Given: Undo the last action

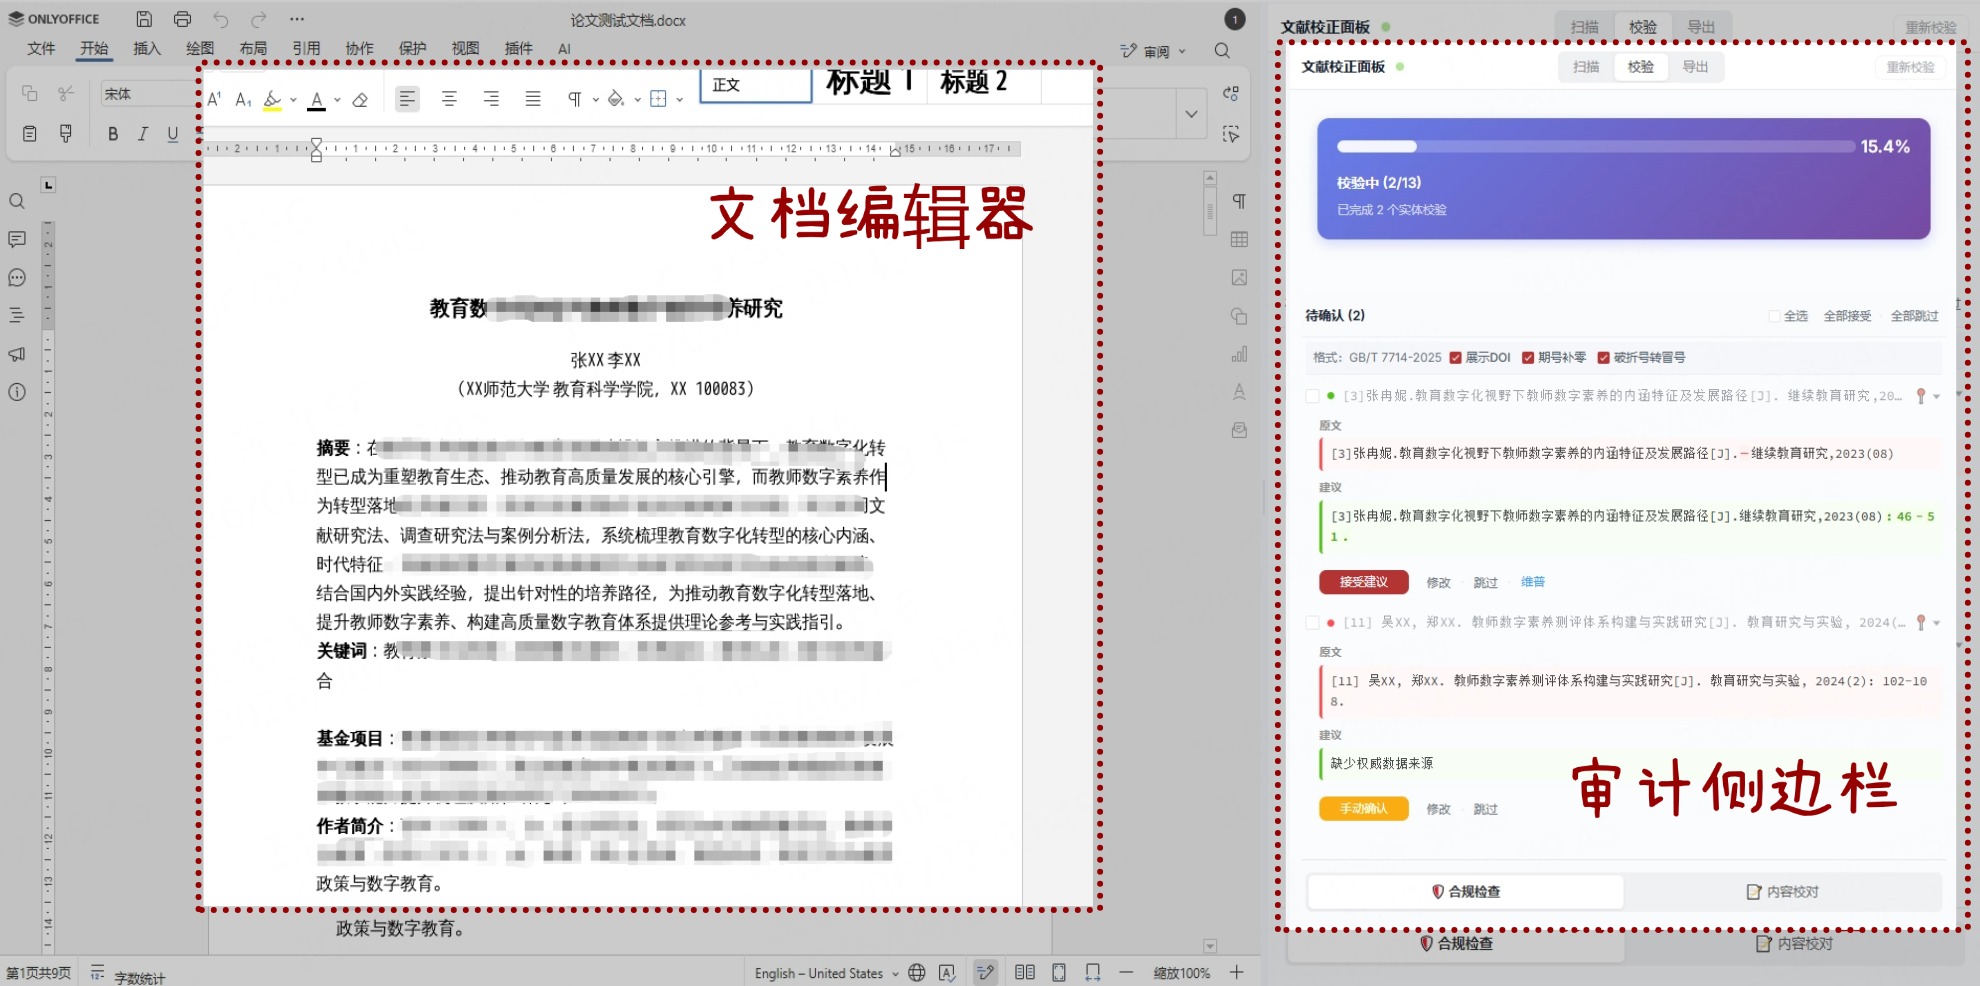Looking at the screenshot, I should [x=221, y=19].
